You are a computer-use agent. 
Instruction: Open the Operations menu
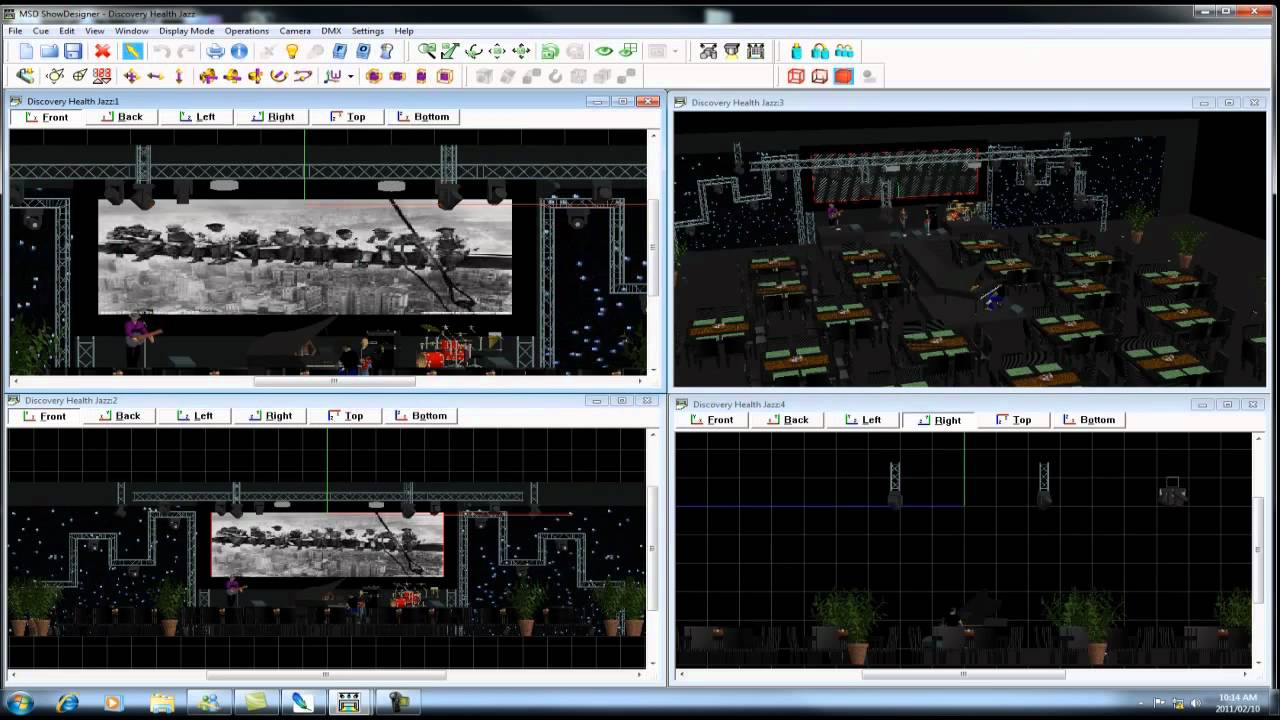[246, 31]
